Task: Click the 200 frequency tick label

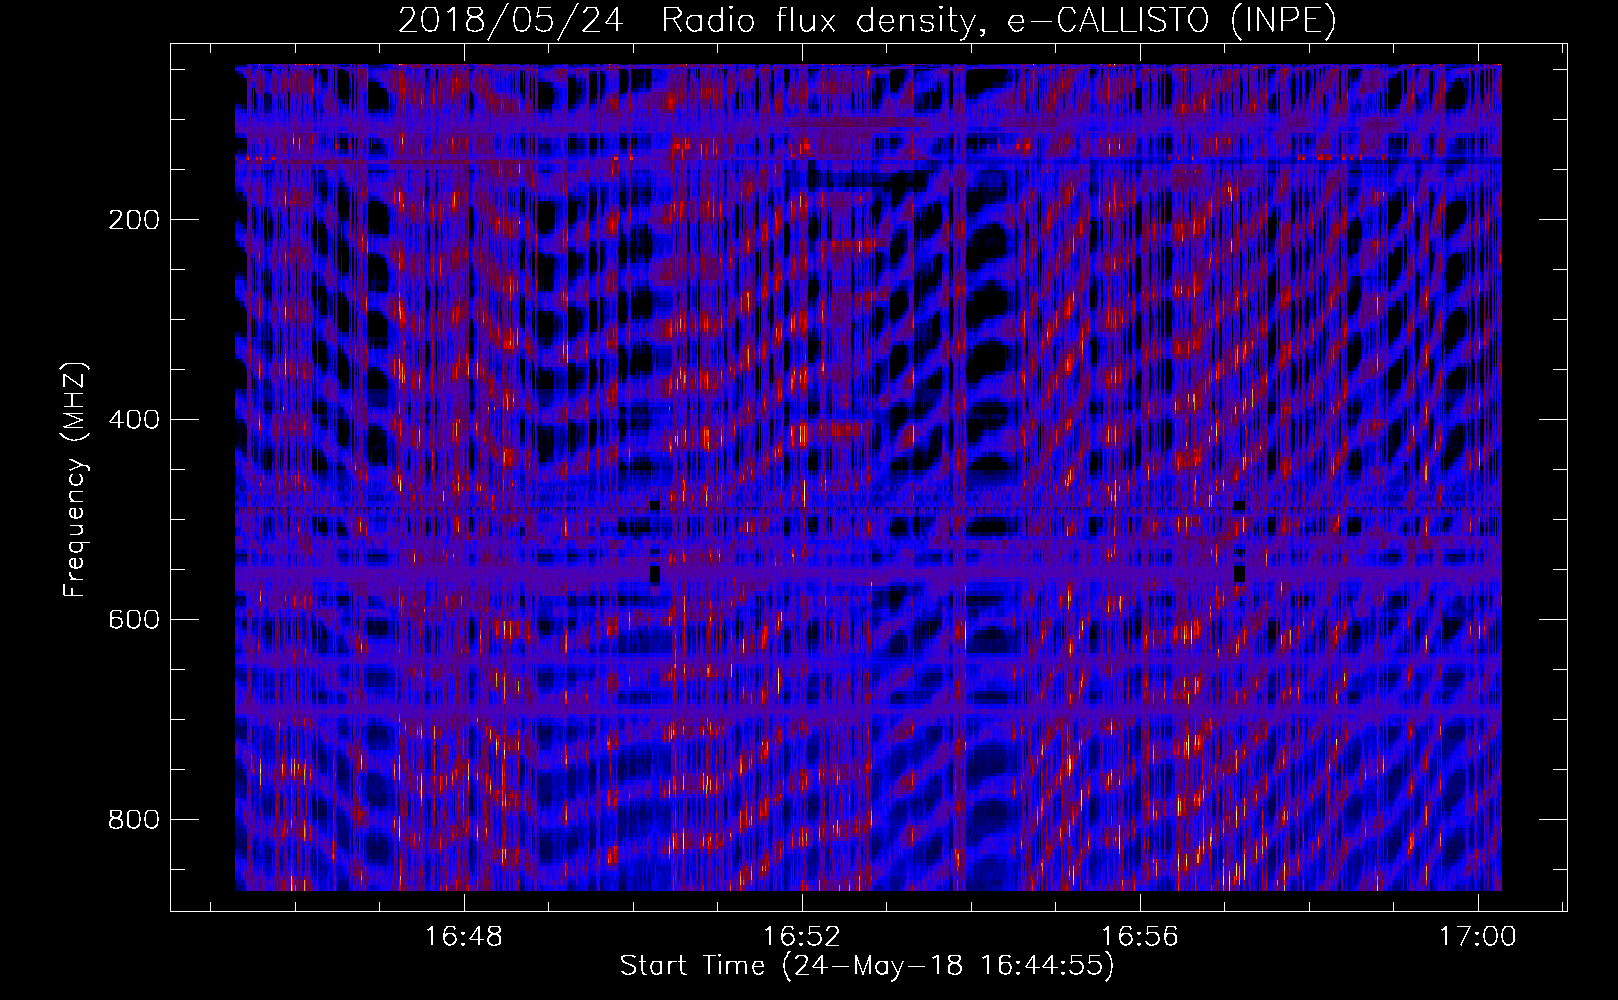Action: [133, 220]
